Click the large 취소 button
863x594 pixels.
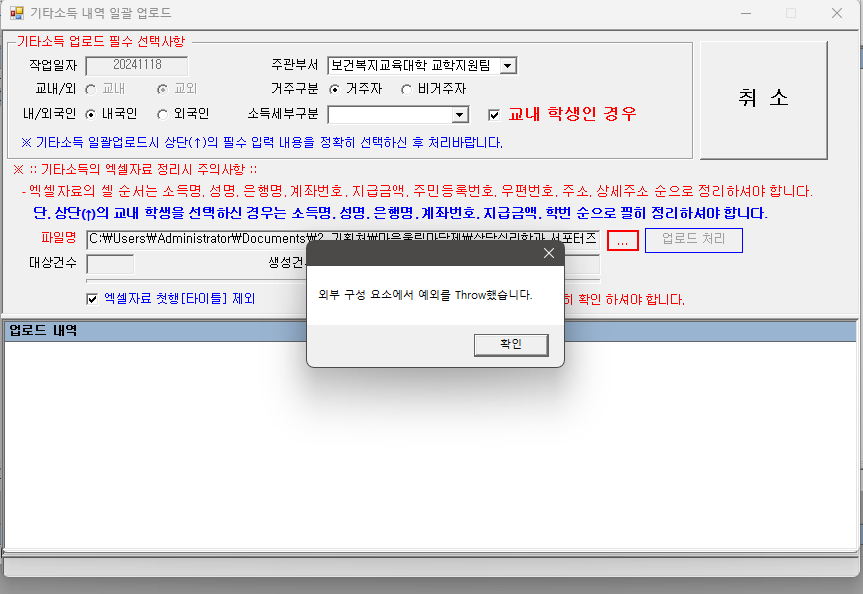(x=763, y=100)
